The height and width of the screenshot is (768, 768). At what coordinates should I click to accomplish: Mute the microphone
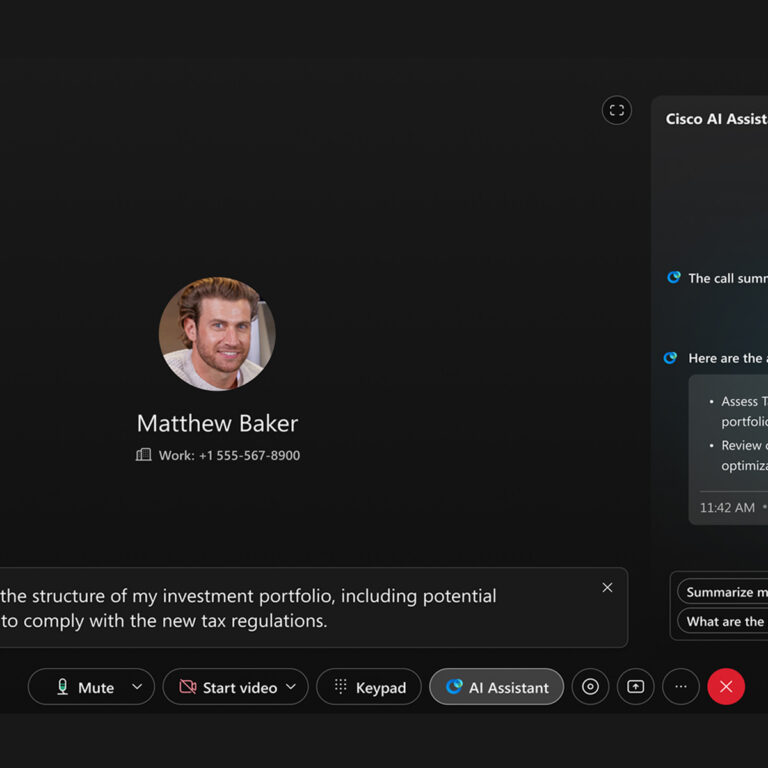(x=84, y=687)
